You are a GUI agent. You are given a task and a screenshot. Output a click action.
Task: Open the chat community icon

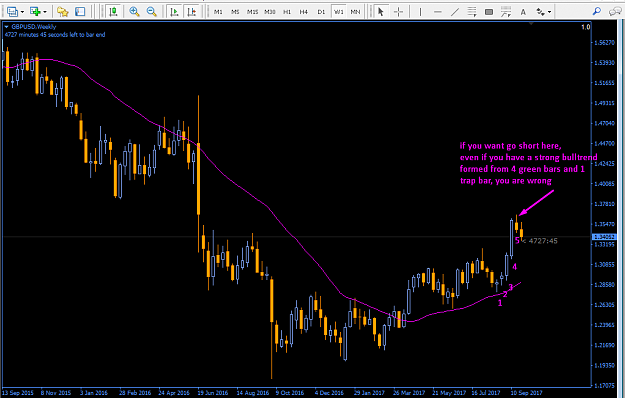click(615, 12)
